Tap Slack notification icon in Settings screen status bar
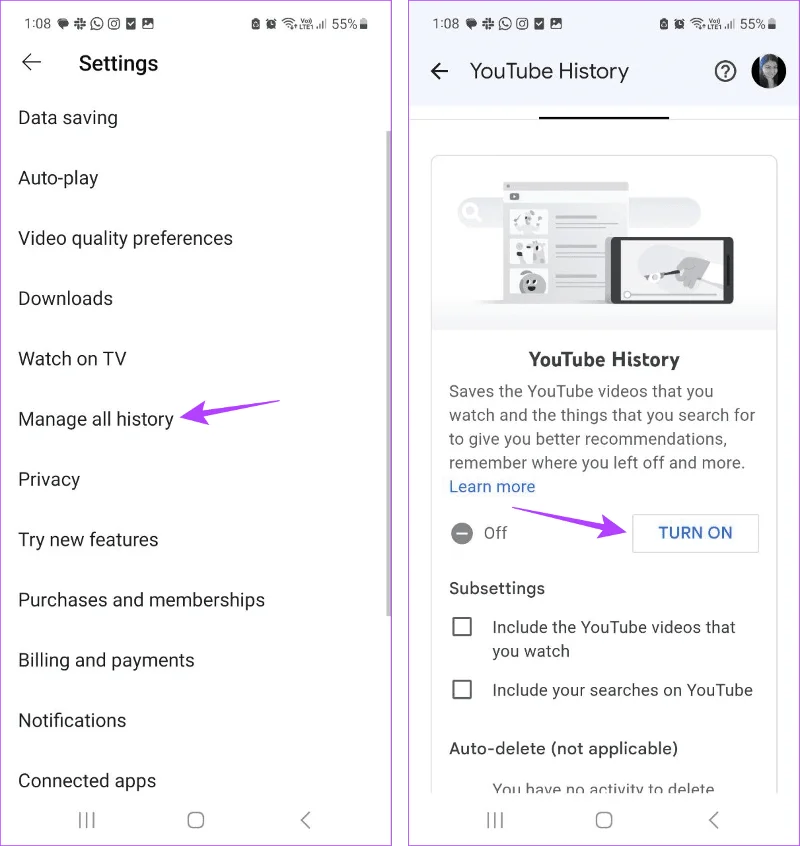This screenshot has height=846, width=800. coord(80,24)
